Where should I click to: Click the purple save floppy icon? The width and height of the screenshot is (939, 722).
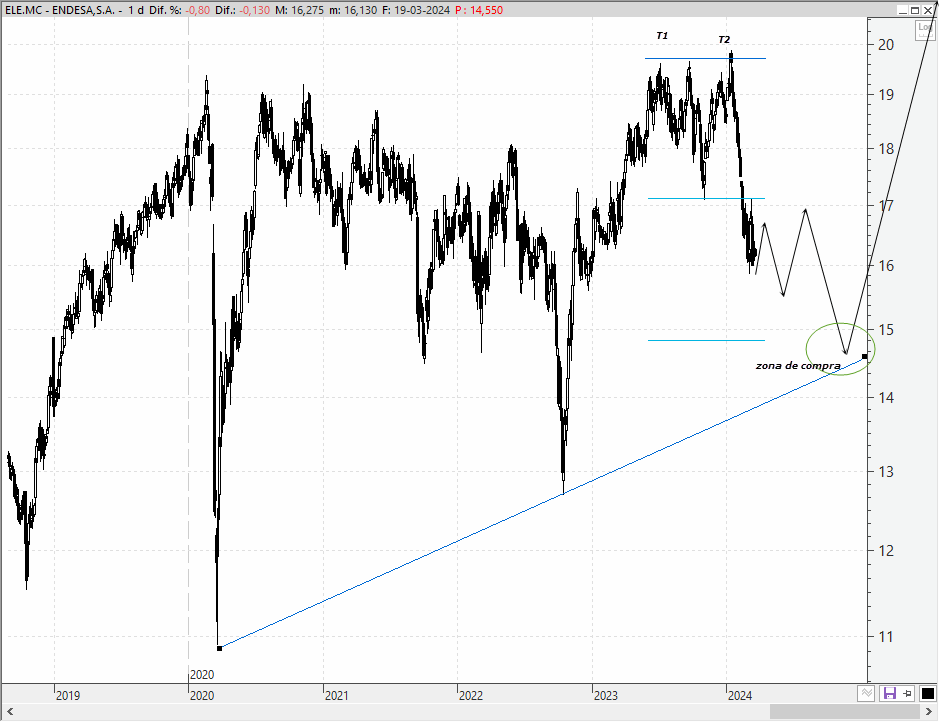click(x=889, y=693)
